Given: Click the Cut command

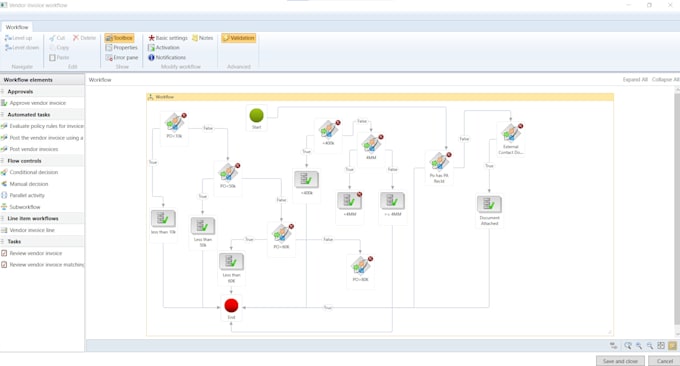Looking at the screenshot, I should [x=57, y=38].
